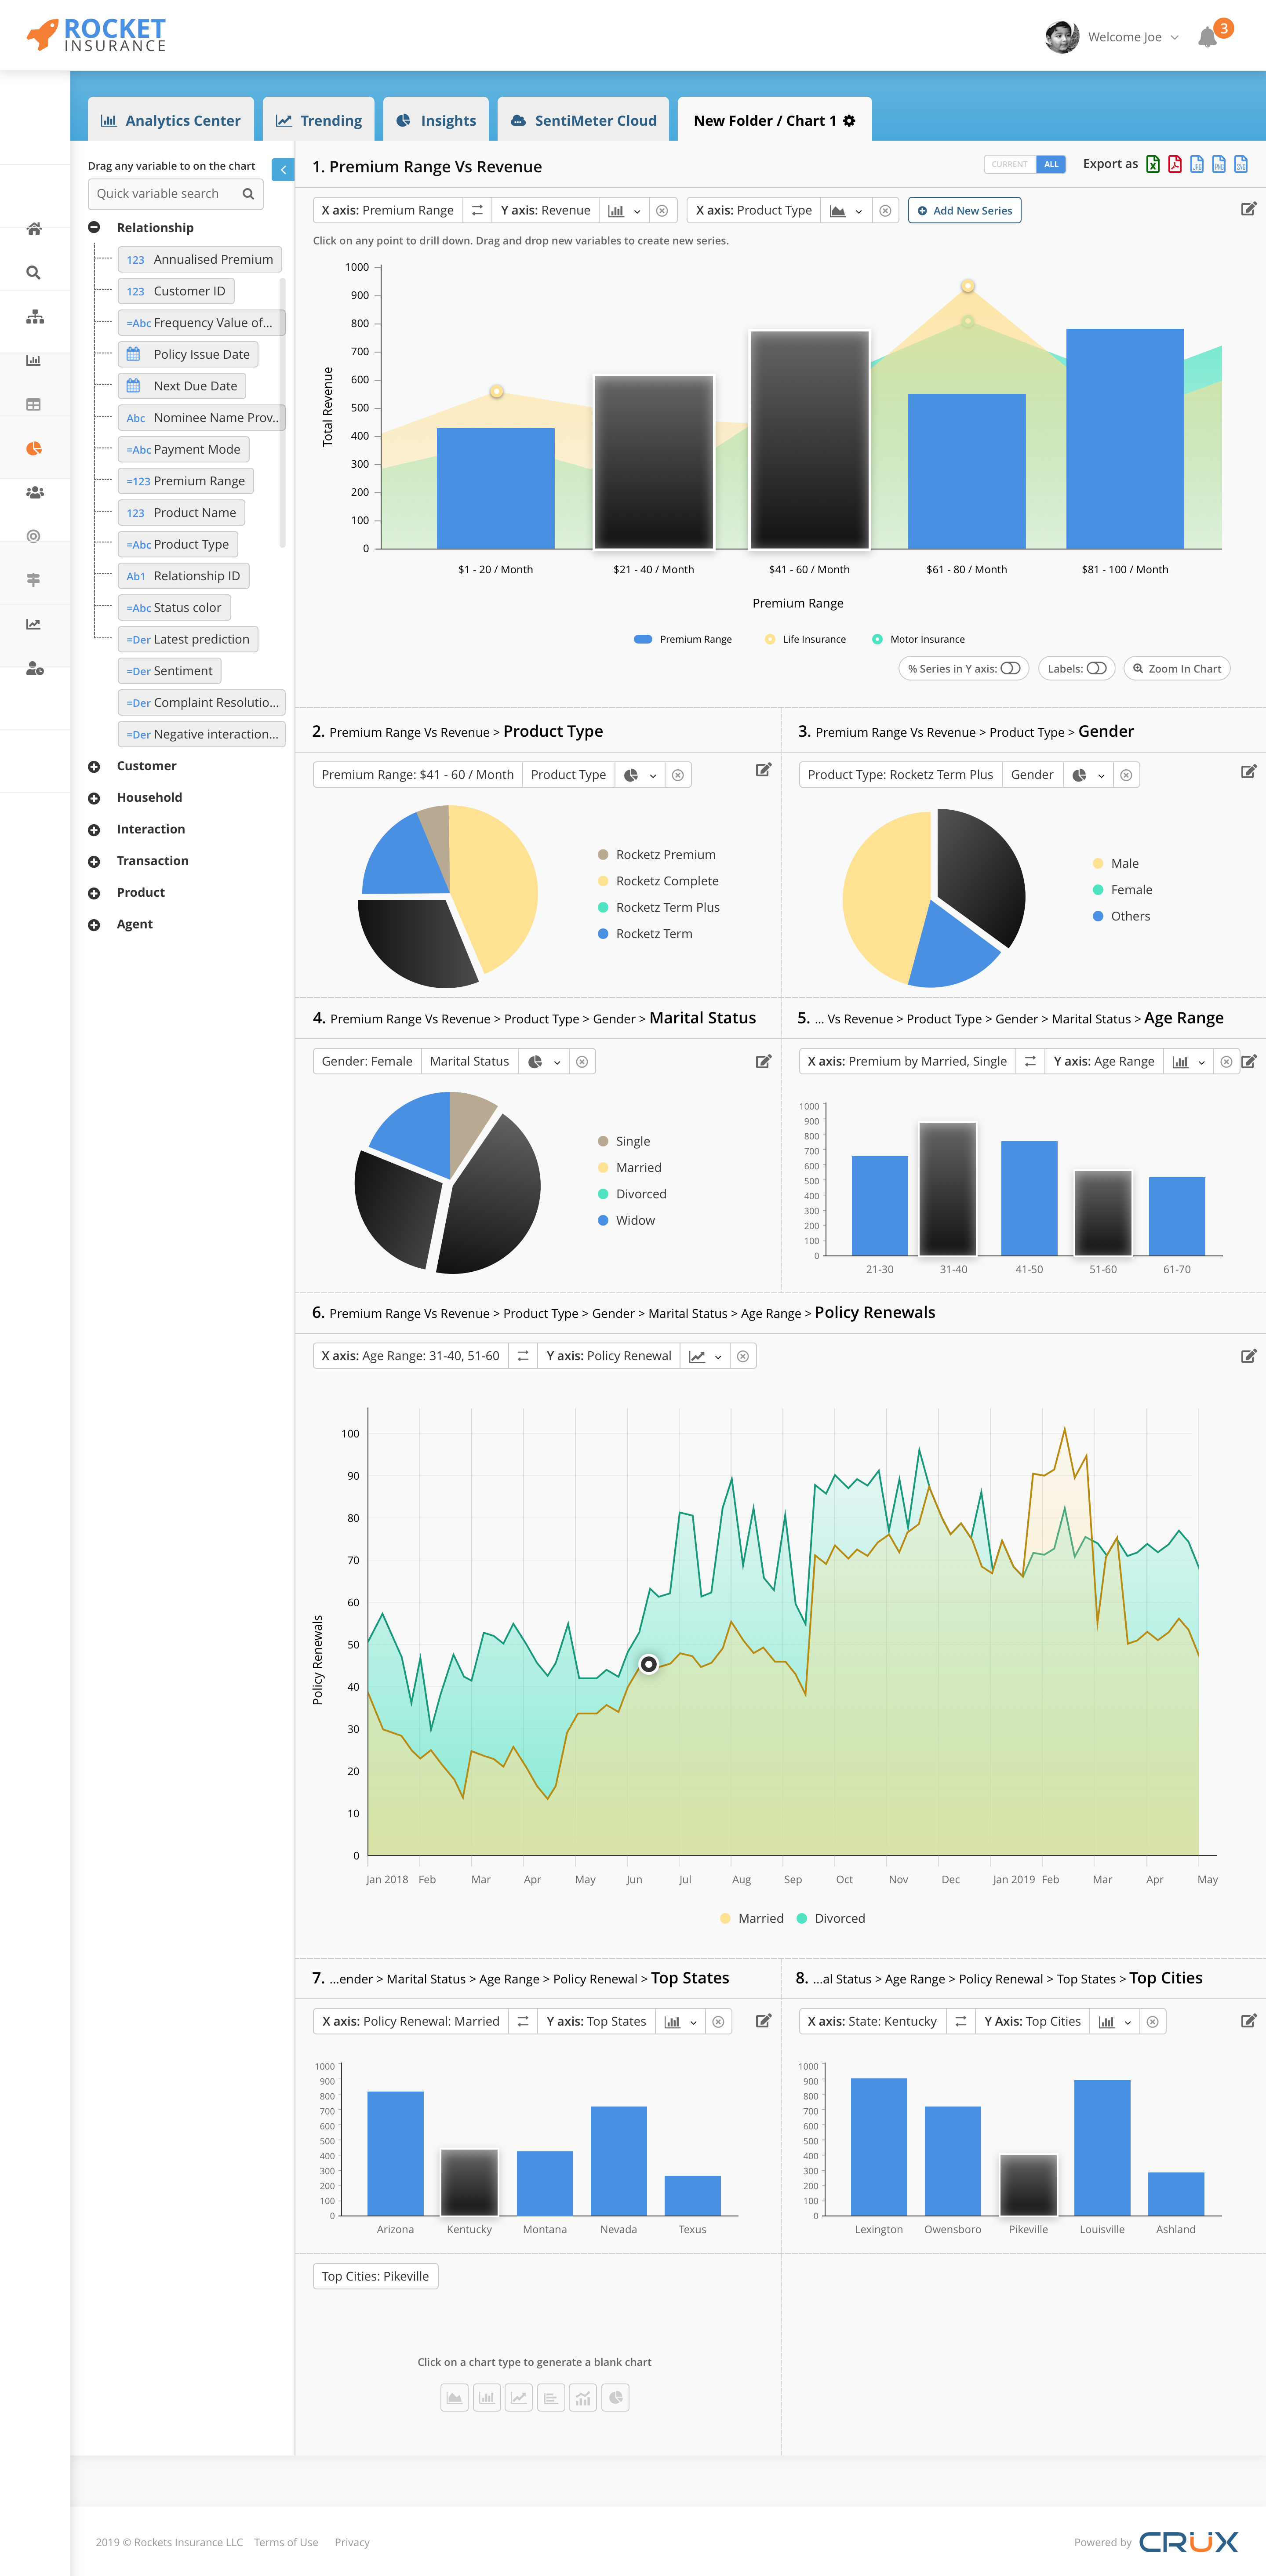Open settings gear on New Folder / Chart 1 tab
The image size is (1266, 2576).
(x=849, y=121)
